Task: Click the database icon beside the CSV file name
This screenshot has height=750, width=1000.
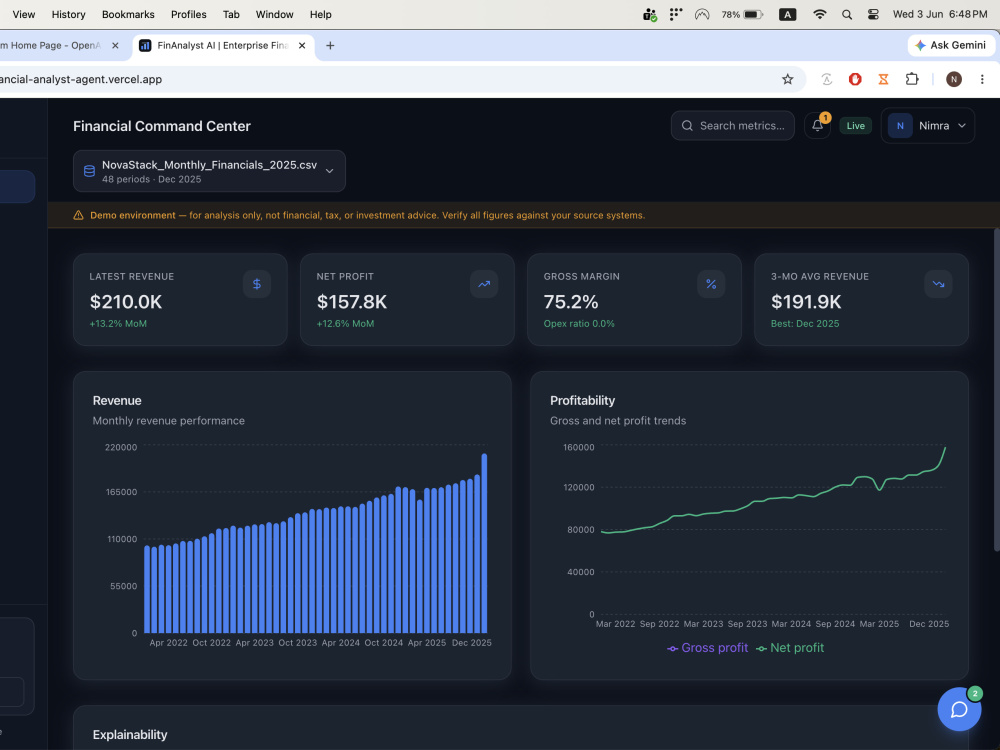Action: click(x=89, y=171)
